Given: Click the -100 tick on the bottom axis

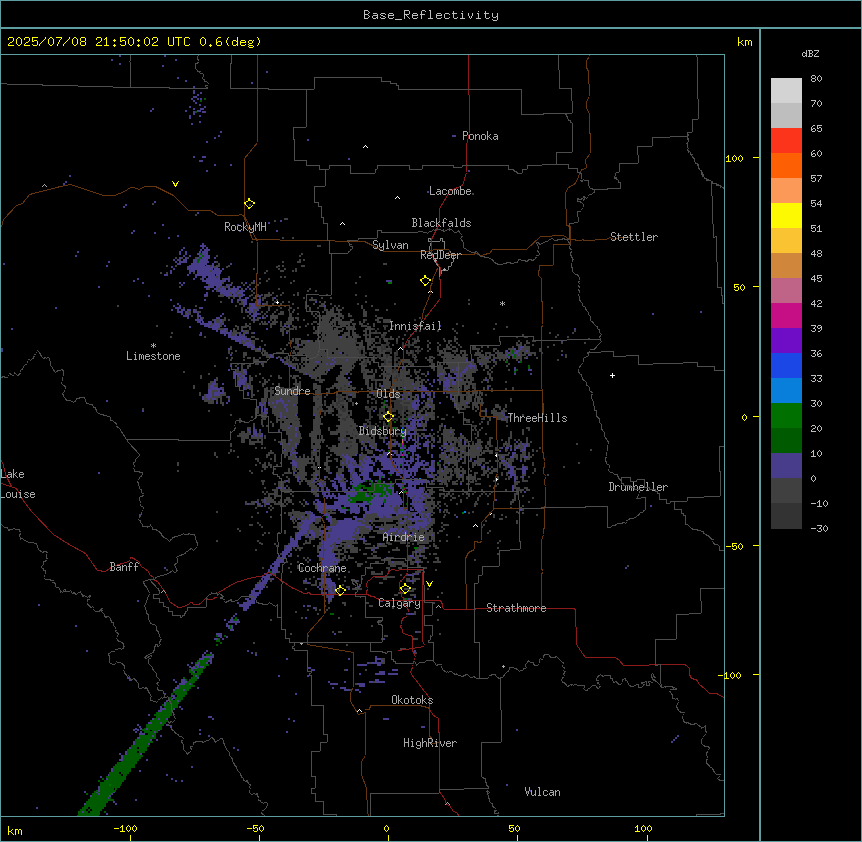Looking at the screenshot, I should [126, 828].
